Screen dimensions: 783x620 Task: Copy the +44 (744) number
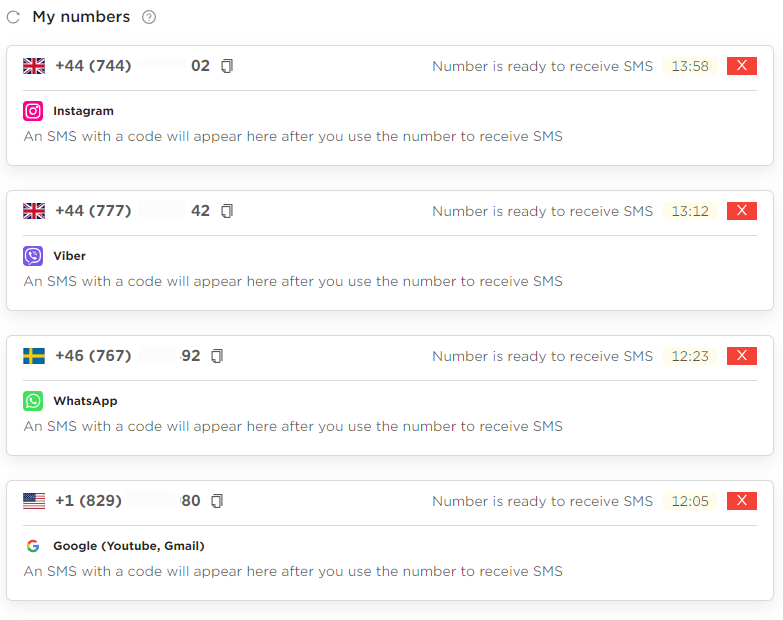point(227,66)
